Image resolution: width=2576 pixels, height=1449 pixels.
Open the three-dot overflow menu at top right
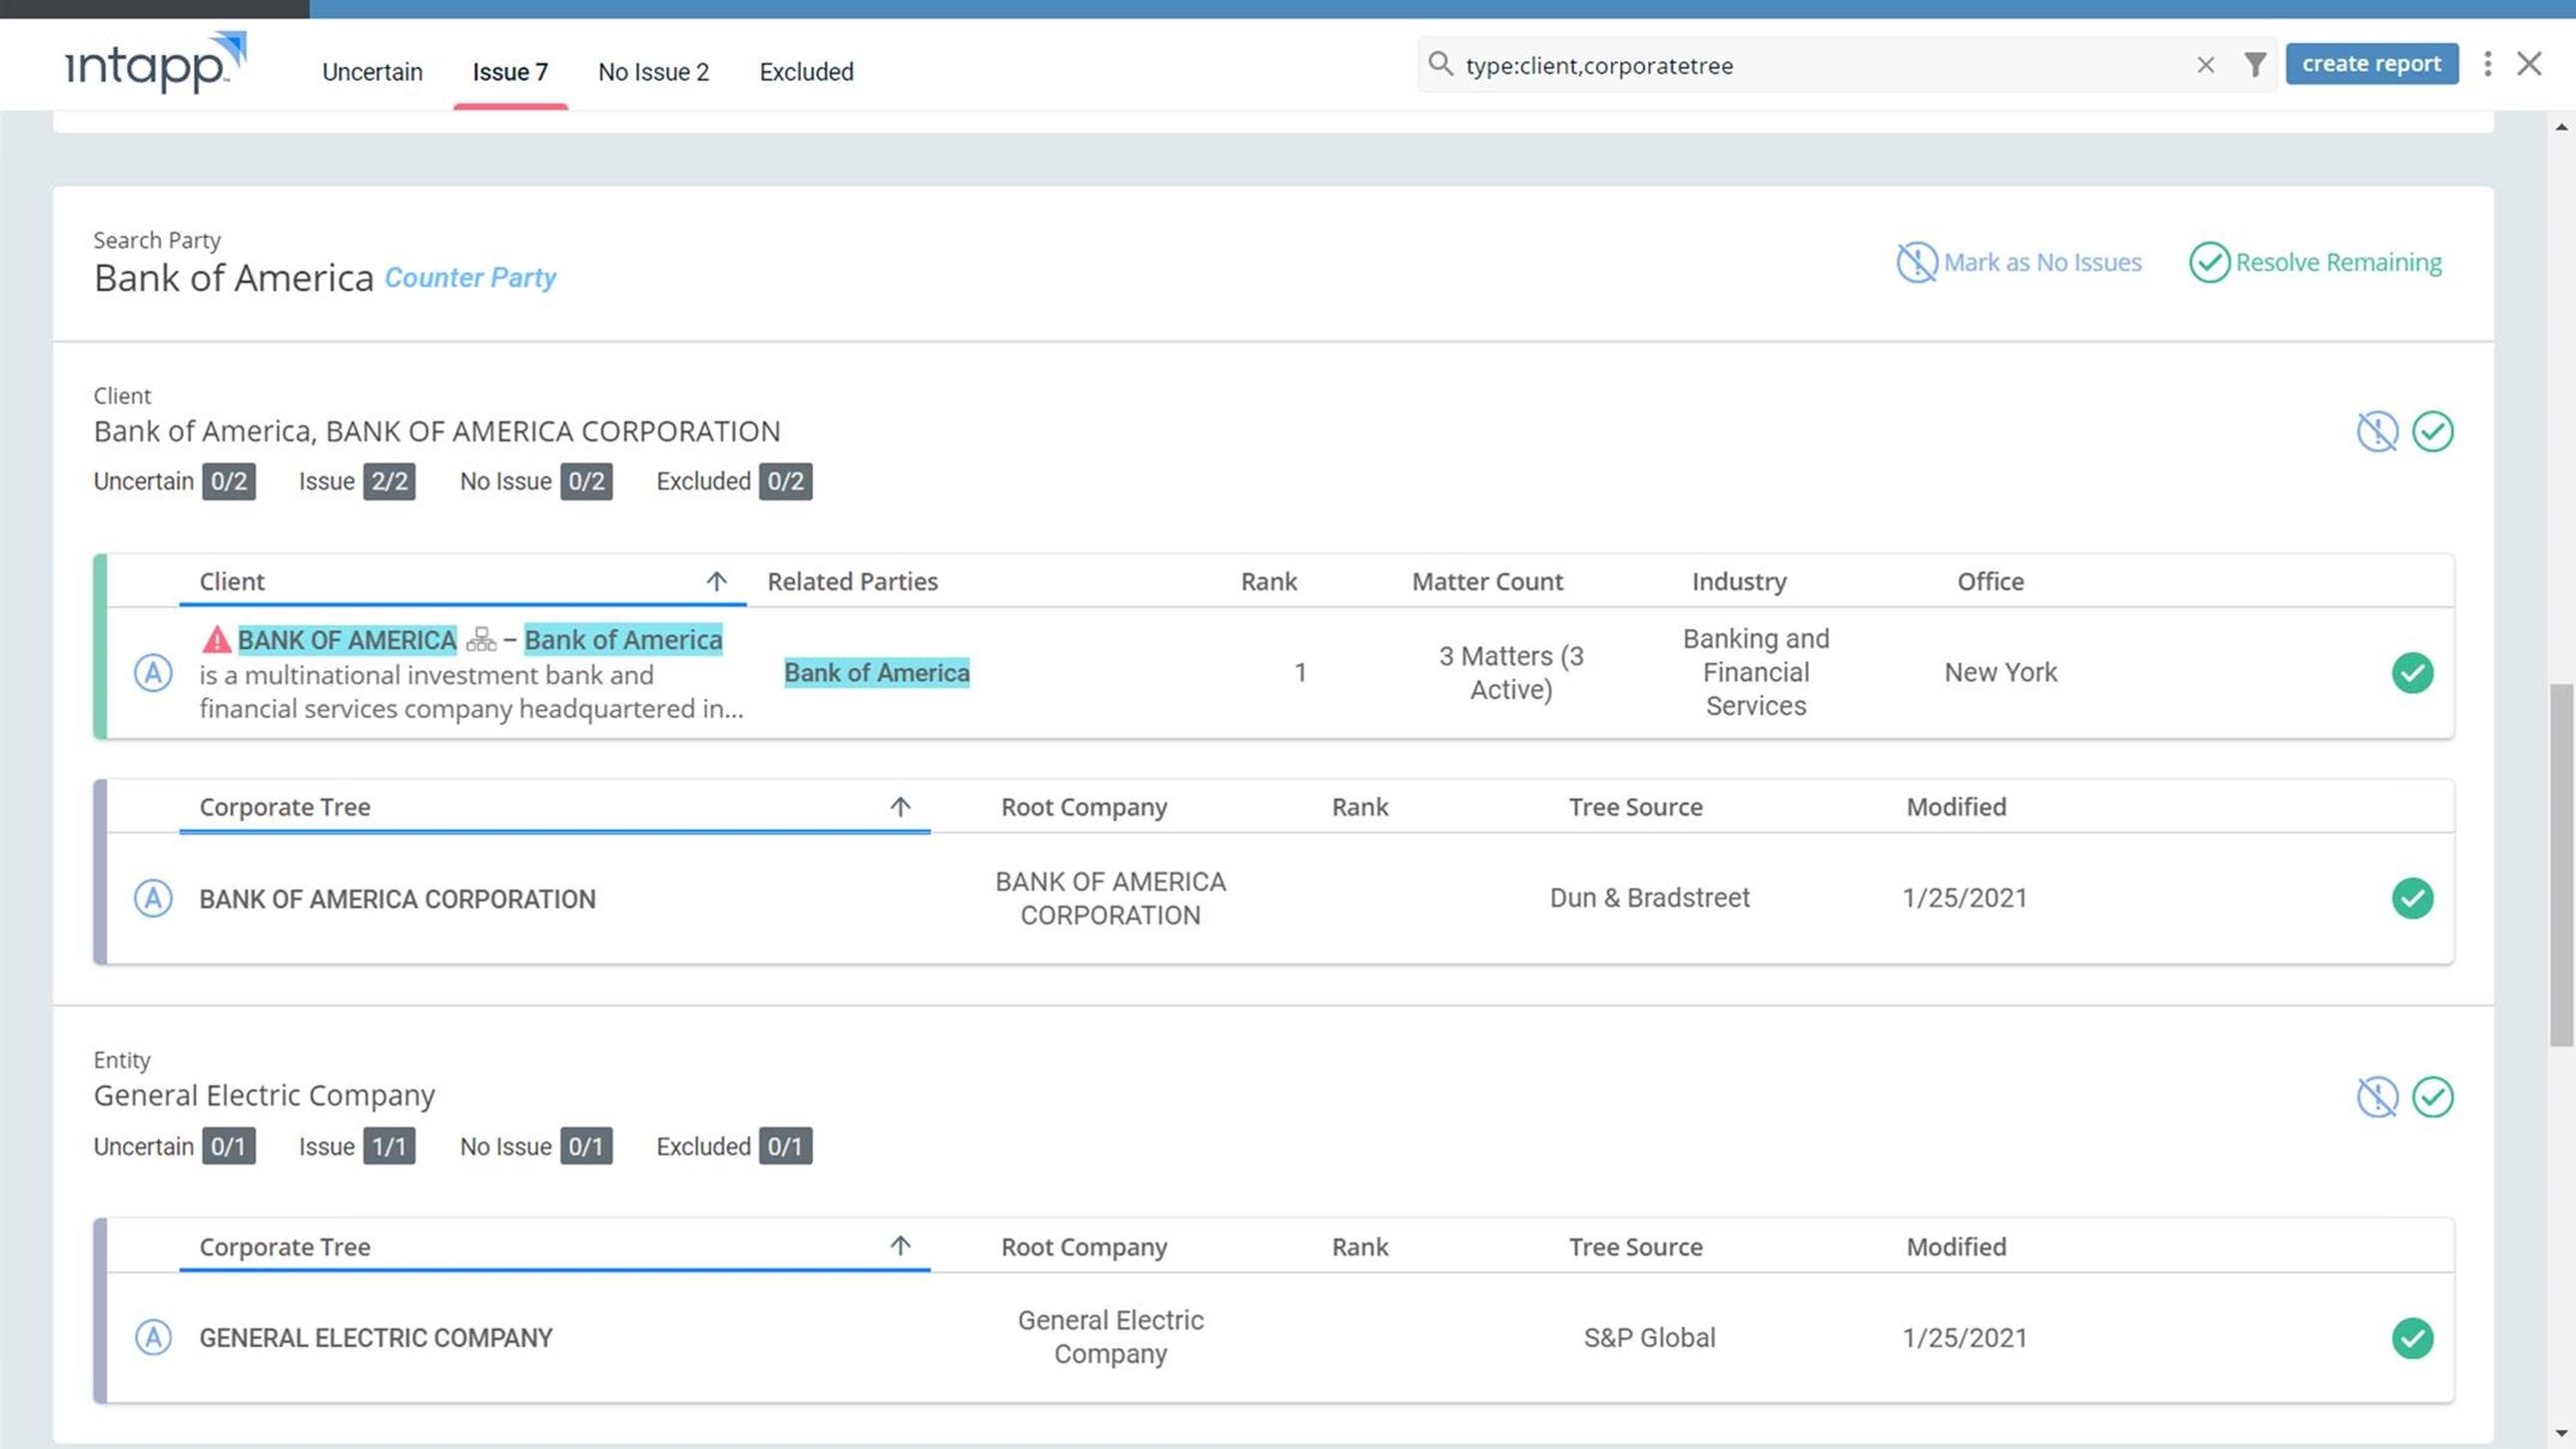[2488, 64]
